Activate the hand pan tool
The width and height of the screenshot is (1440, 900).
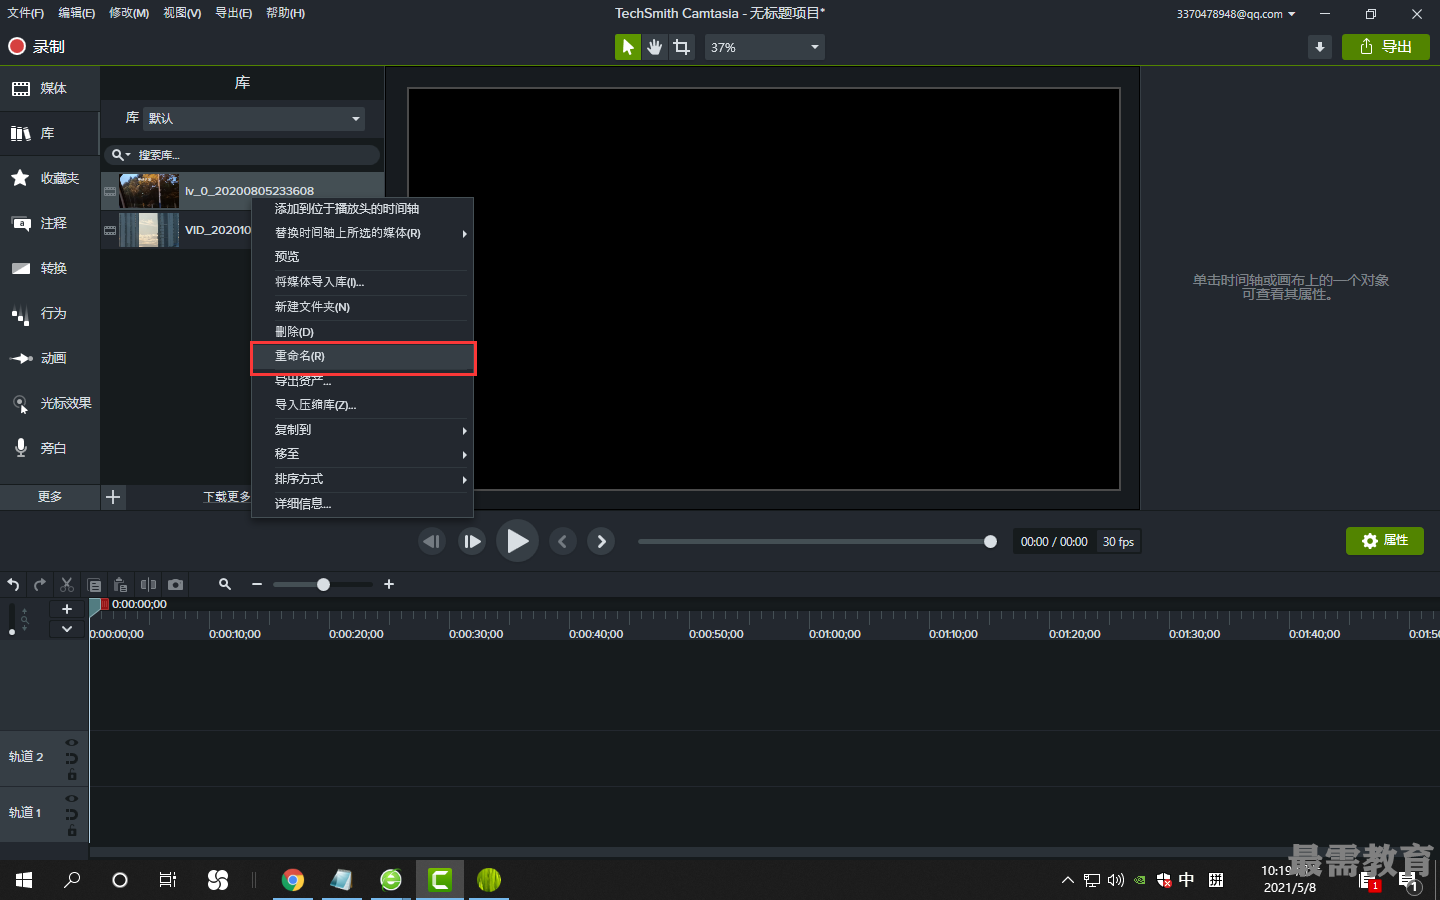pos(654,47)
